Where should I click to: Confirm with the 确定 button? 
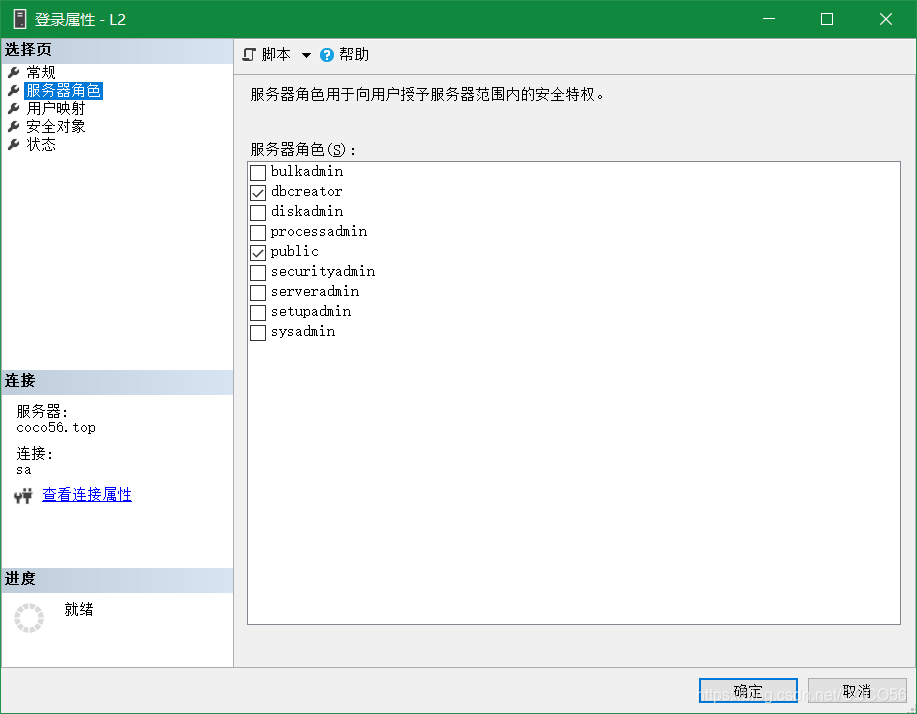point(748,691)
